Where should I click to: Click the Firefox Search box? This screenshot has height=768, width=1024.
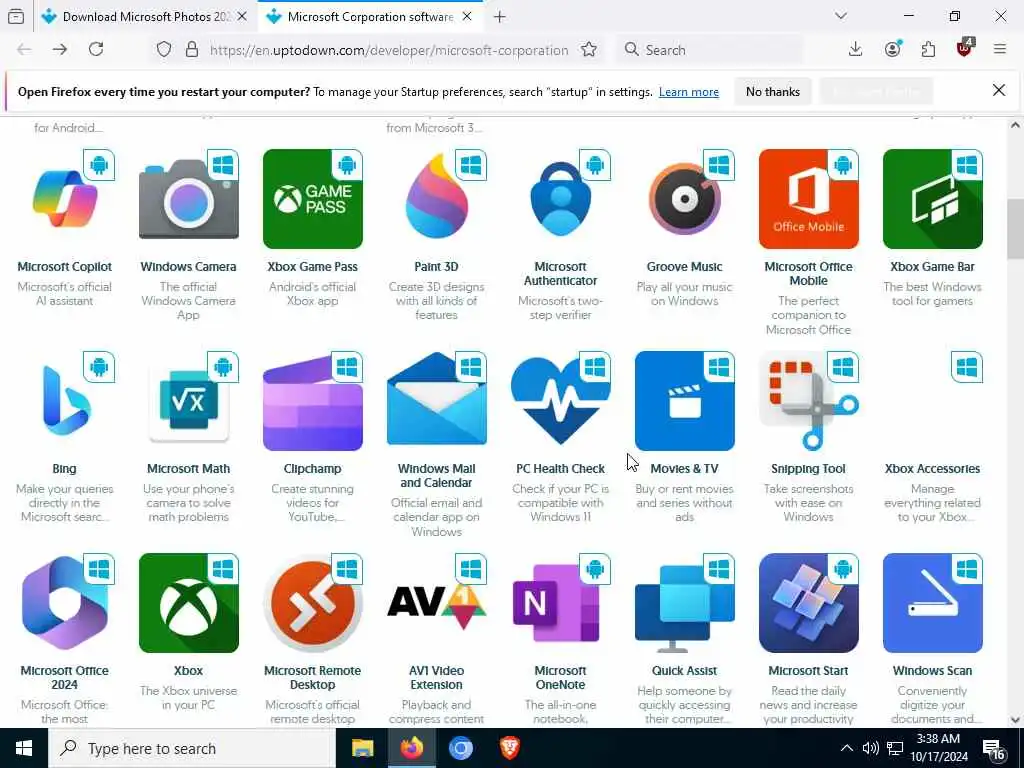709,50
